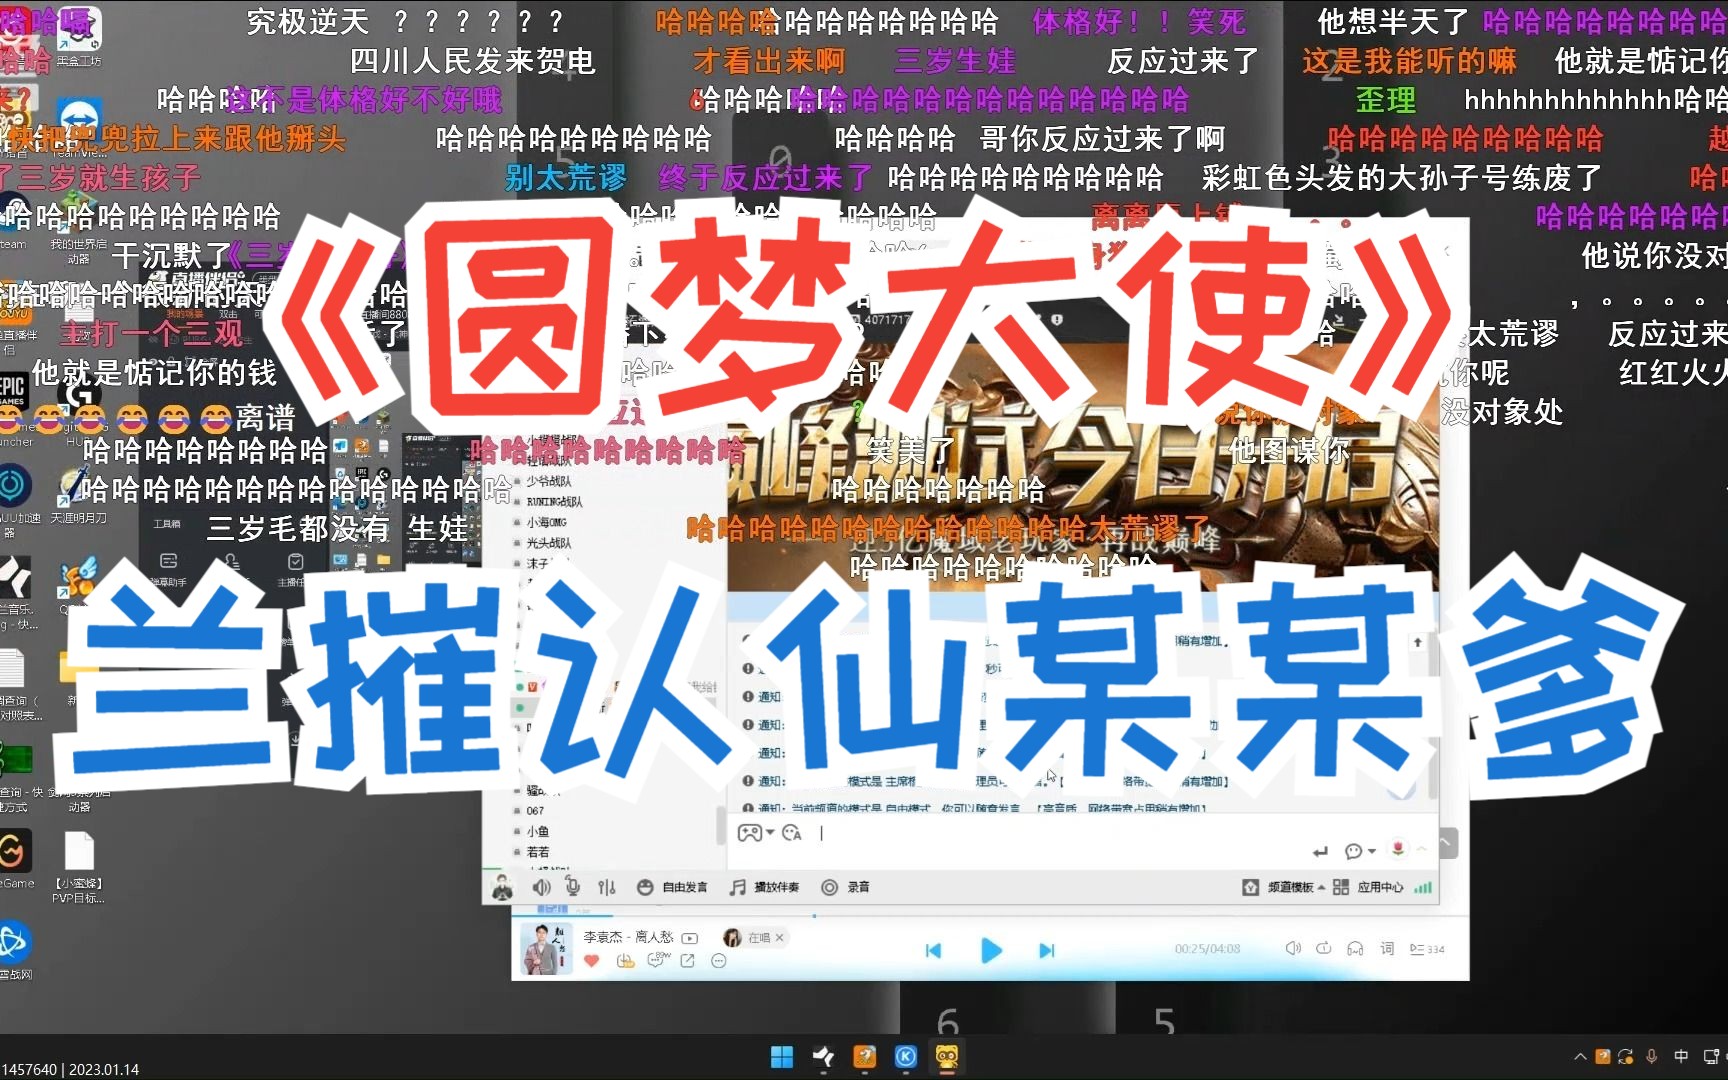Check the green network signal indicator
Viewport: 1728px width, 1080px height.
(x=1423, y=887)
